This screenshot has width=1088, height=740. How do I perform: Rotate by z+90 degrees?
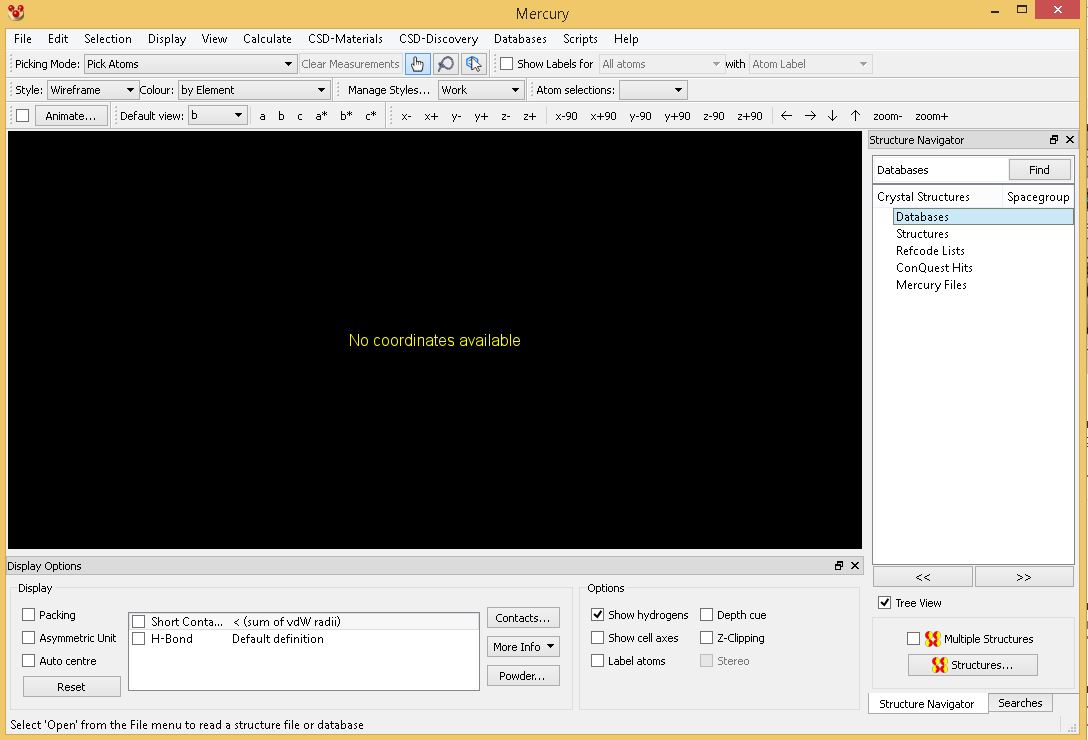click(749, 116)
